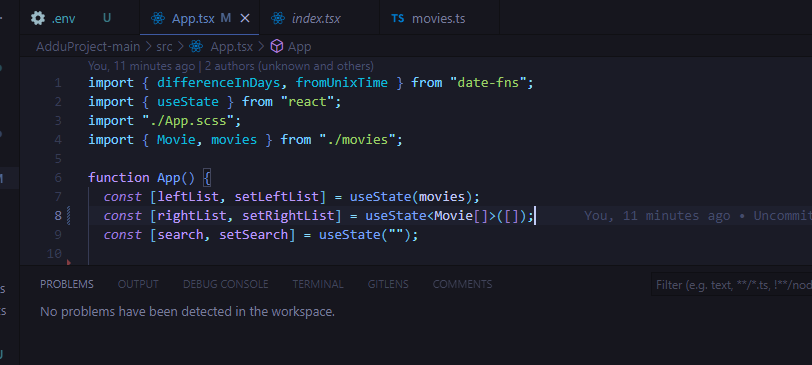Switch to the OUTPUT panel tab

pyautogui.click(x=138, y=284)
